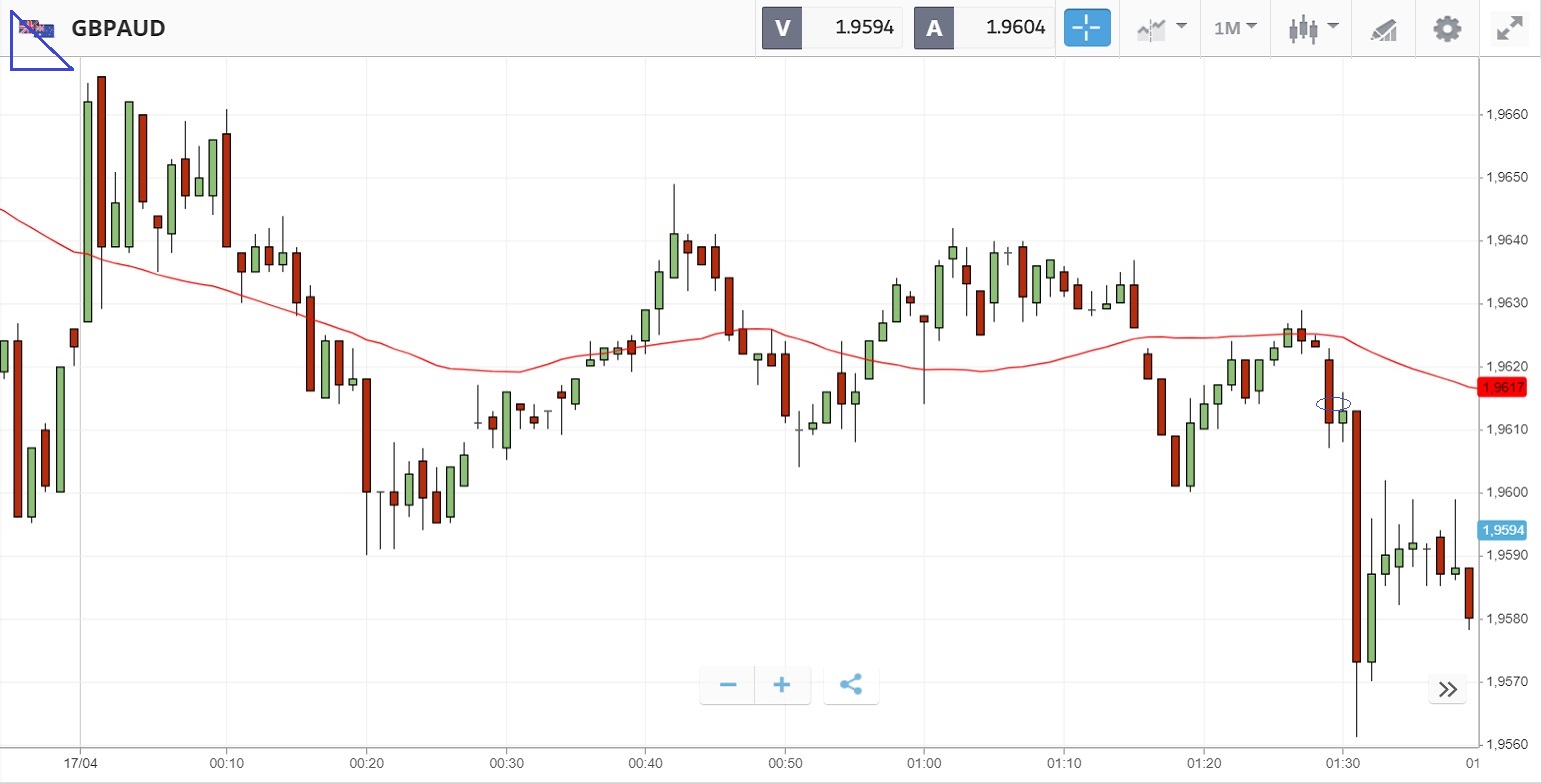Open chart settings gear

[1447, 28]
